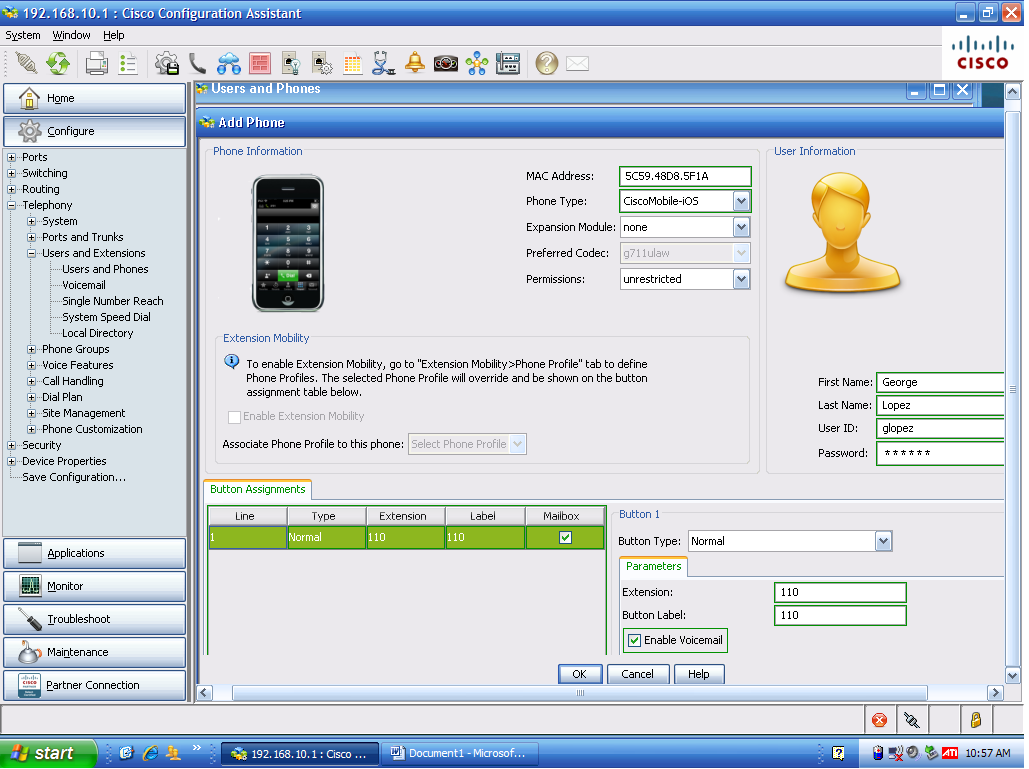Tick the Enable Extension Mobility checkbox
The width and height of the screenshot is (1029, 769).
234,417
